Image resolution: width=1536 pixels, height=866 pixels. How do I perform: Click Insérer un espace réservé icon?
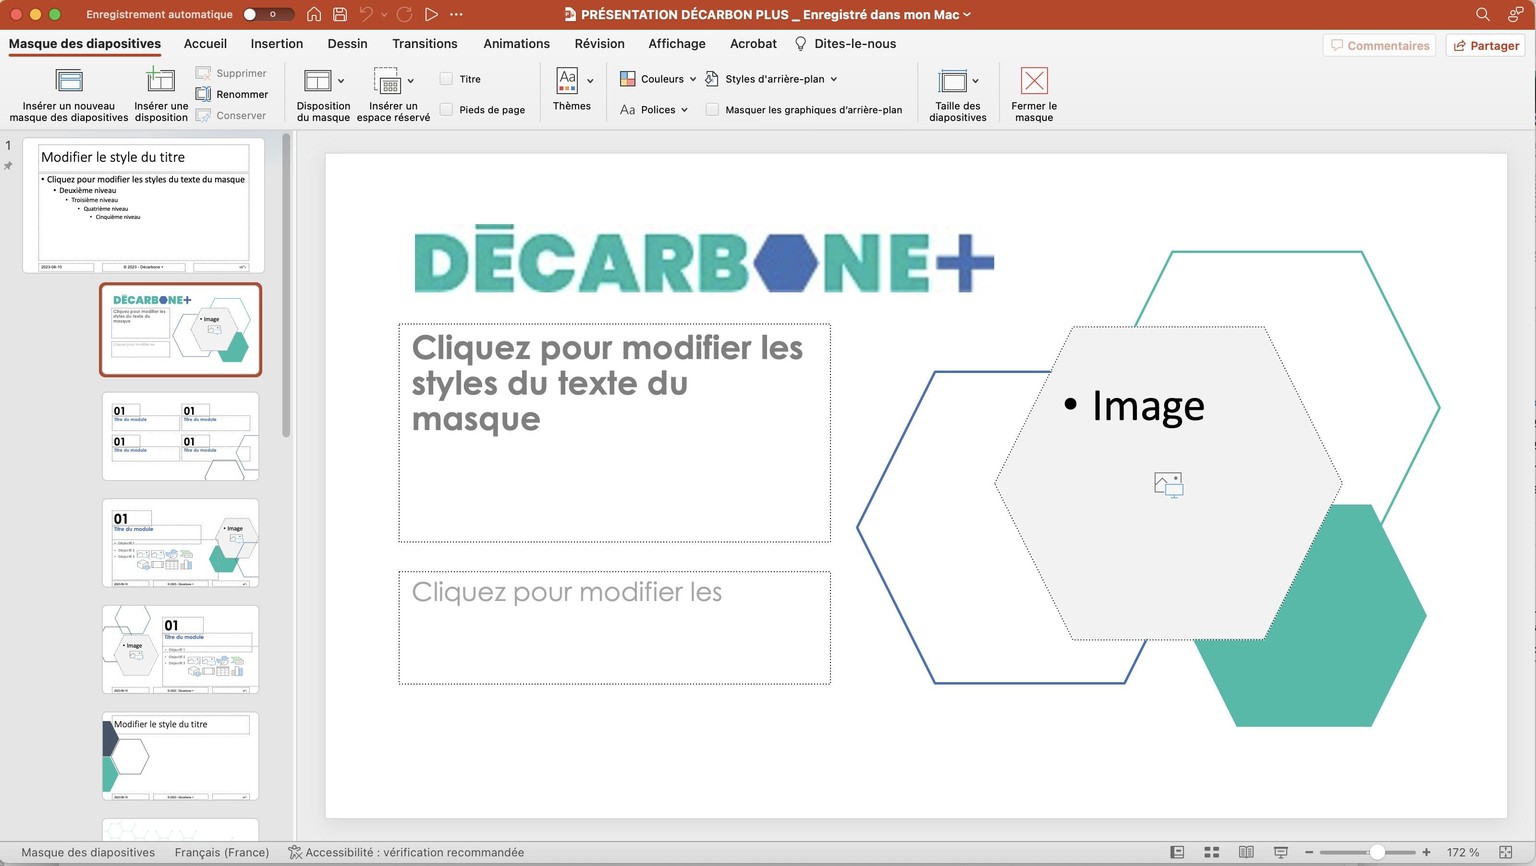tap(386, 81)
